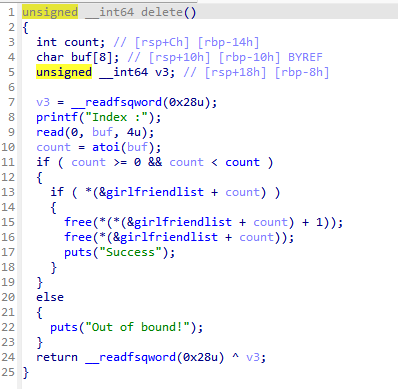Click the free call on line 15
398x389 pixels.
coord(78,222)
